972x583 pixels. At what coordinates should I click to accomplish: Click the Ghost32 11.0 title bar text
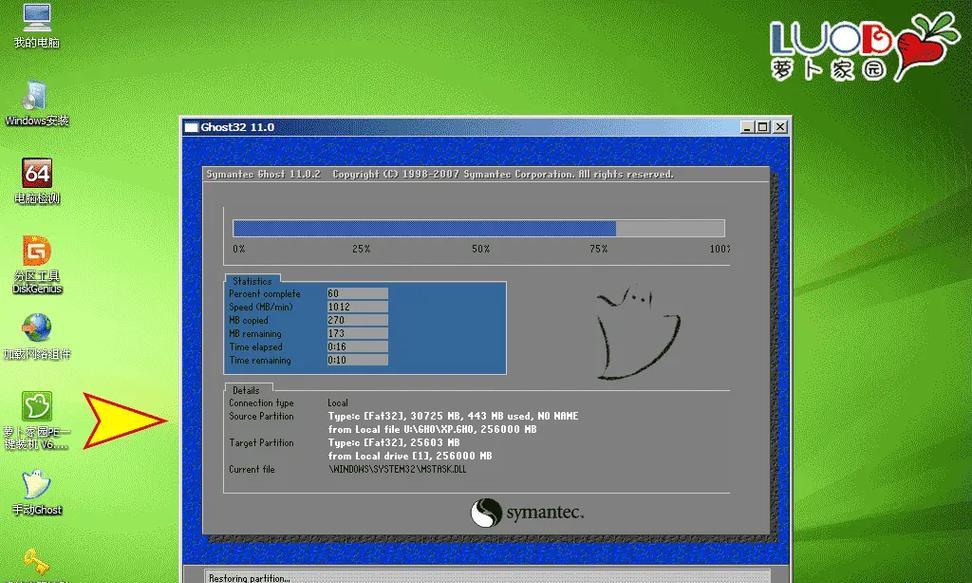[237, 127]
